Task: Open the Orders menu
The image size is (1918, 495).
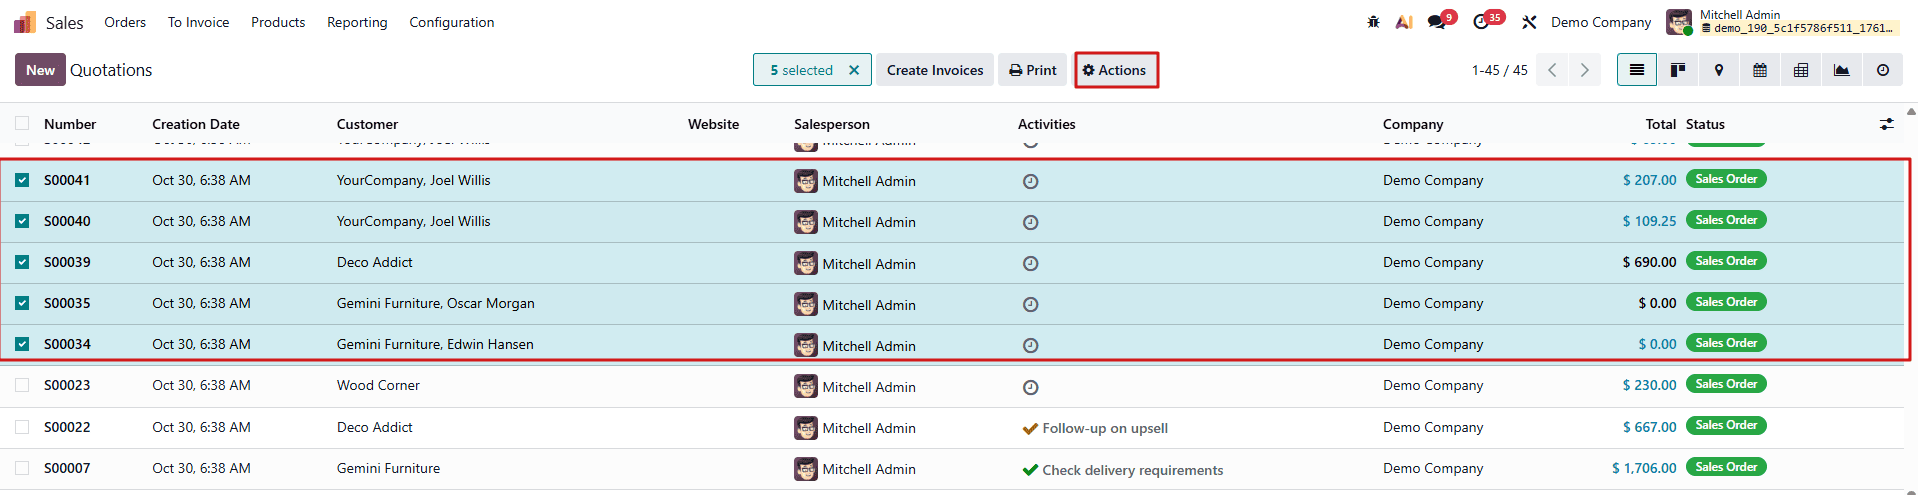Action: tap(125, 22)
